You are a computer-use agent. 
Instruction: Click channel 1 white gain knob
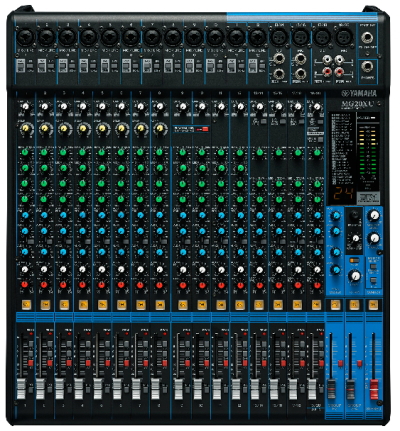coord(25,107)
